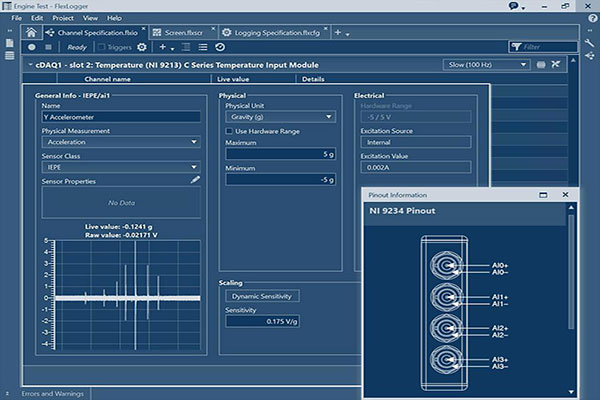Open the Home tab icon
This screenshot has width=600, height=400.
tap(31, 33)
